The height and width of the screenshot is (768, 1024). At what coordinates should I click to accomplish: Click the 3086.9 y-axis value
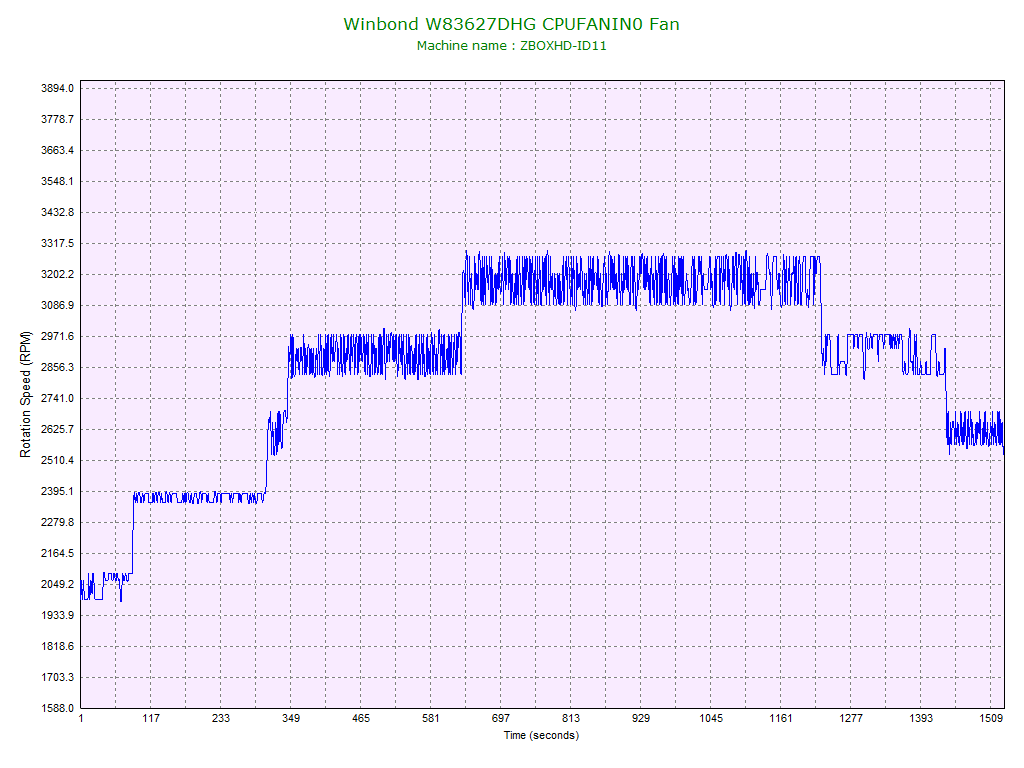point(57,306)
